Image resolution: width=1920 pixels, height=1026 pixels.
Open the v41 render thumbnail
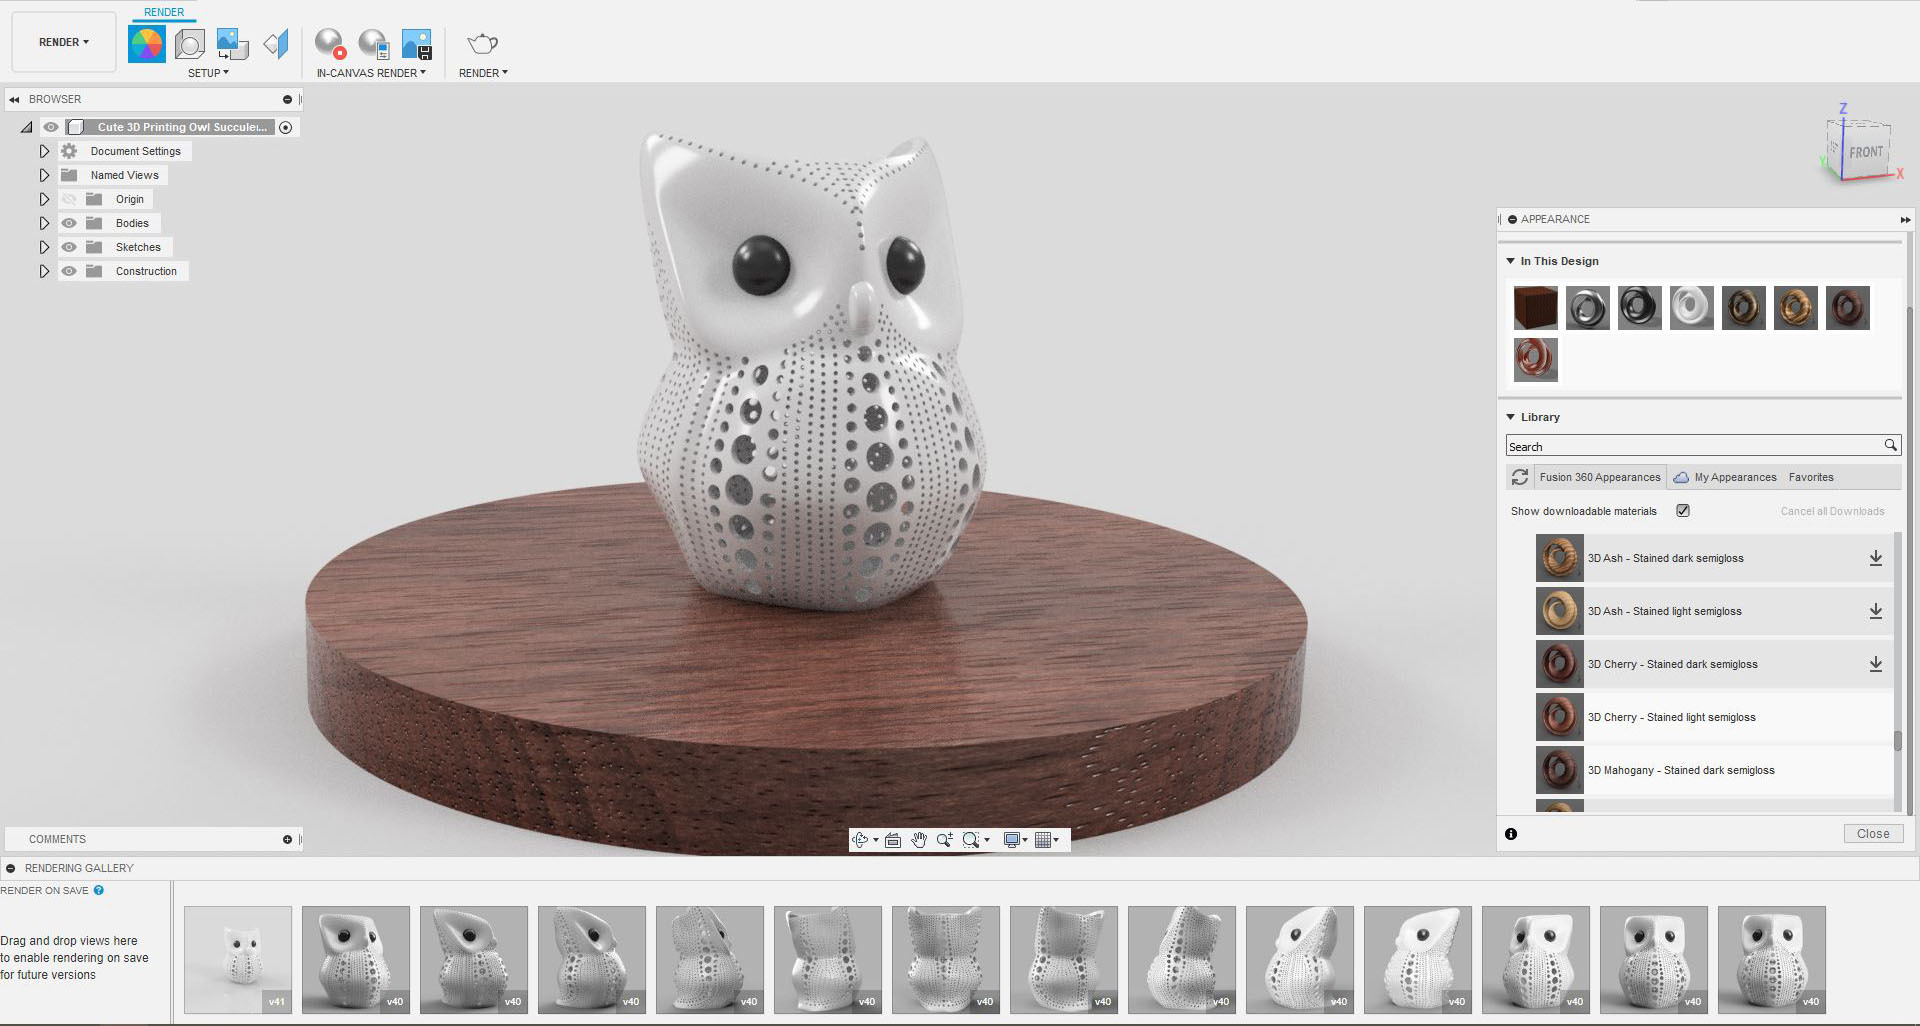point(238,960)
